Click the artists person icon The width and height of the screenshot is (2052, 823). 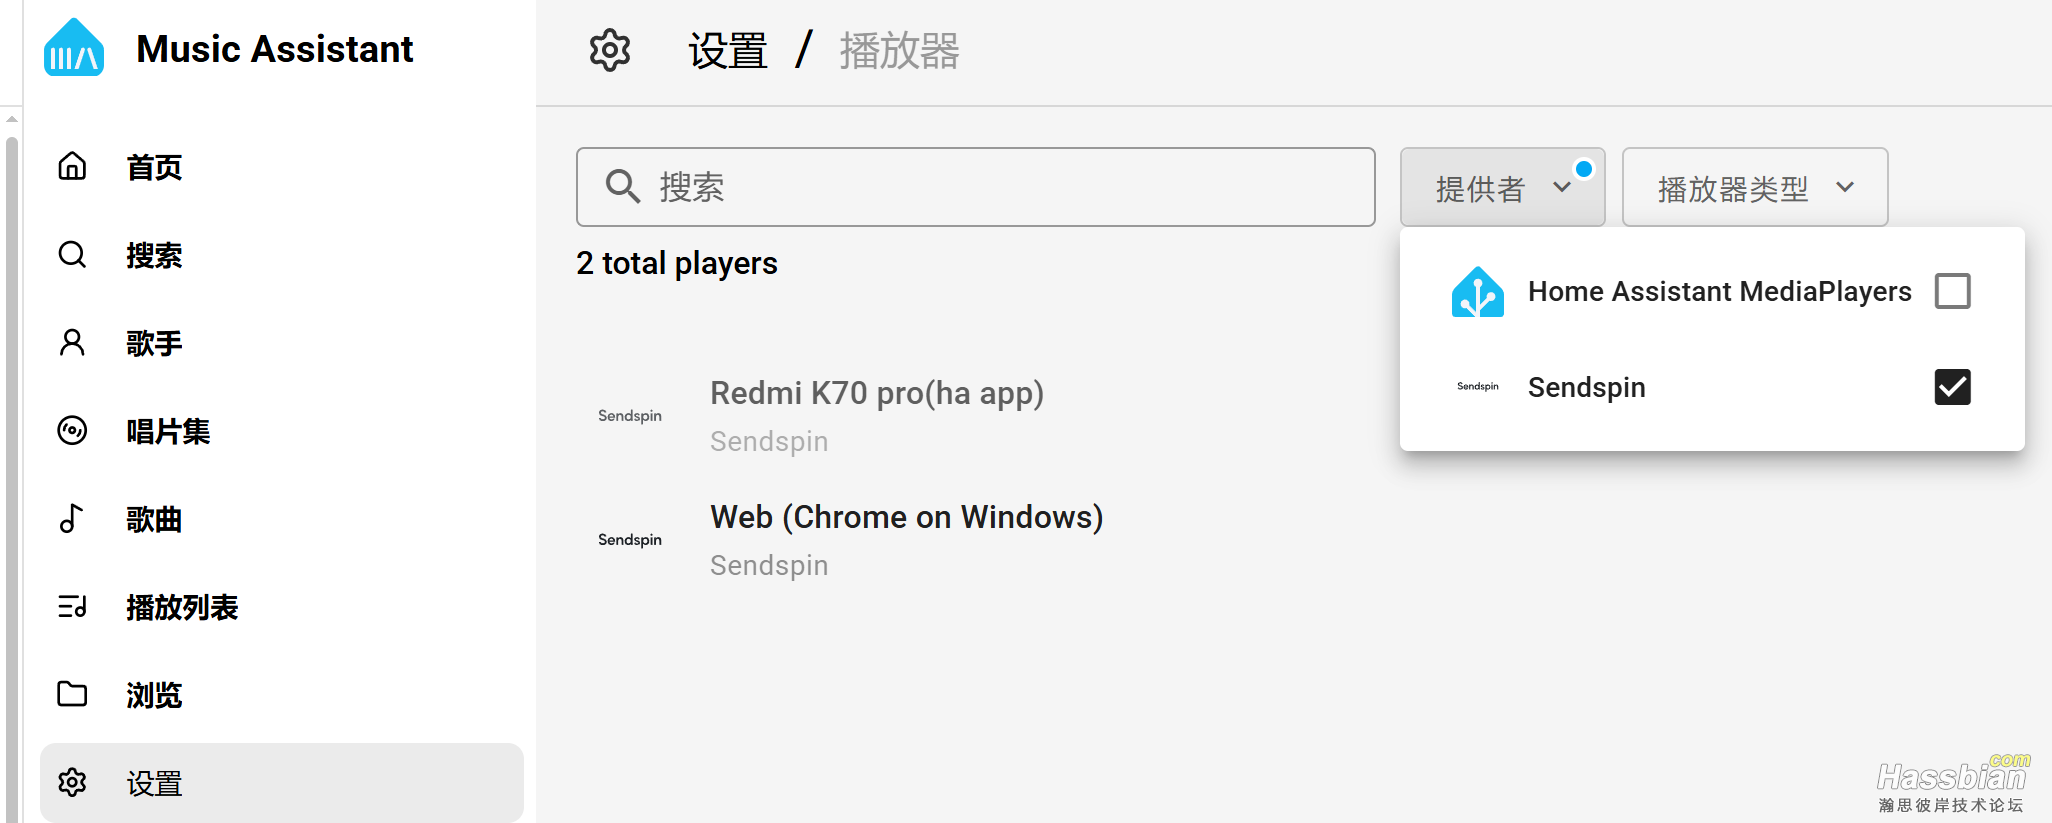pos(72,343)
